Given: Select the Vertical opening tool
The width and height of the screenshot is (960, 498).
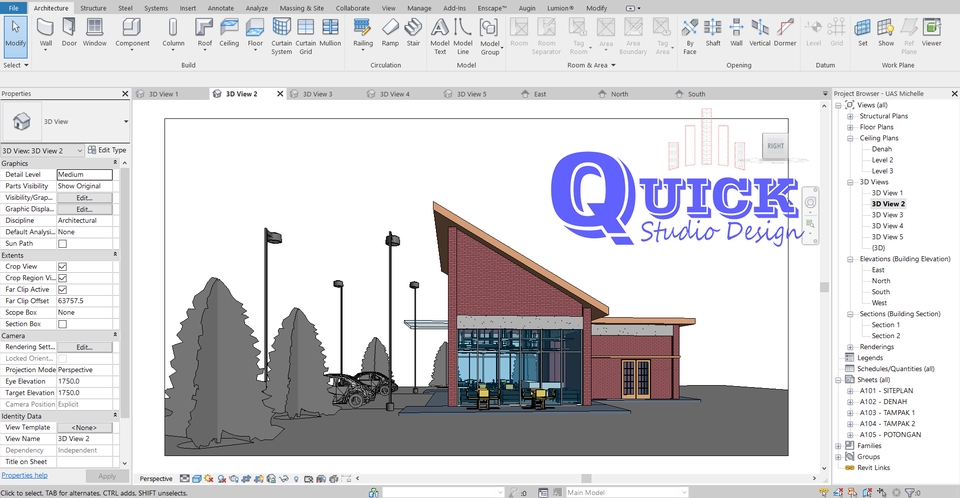Looking at the screenshot, I should pos(760,32).
